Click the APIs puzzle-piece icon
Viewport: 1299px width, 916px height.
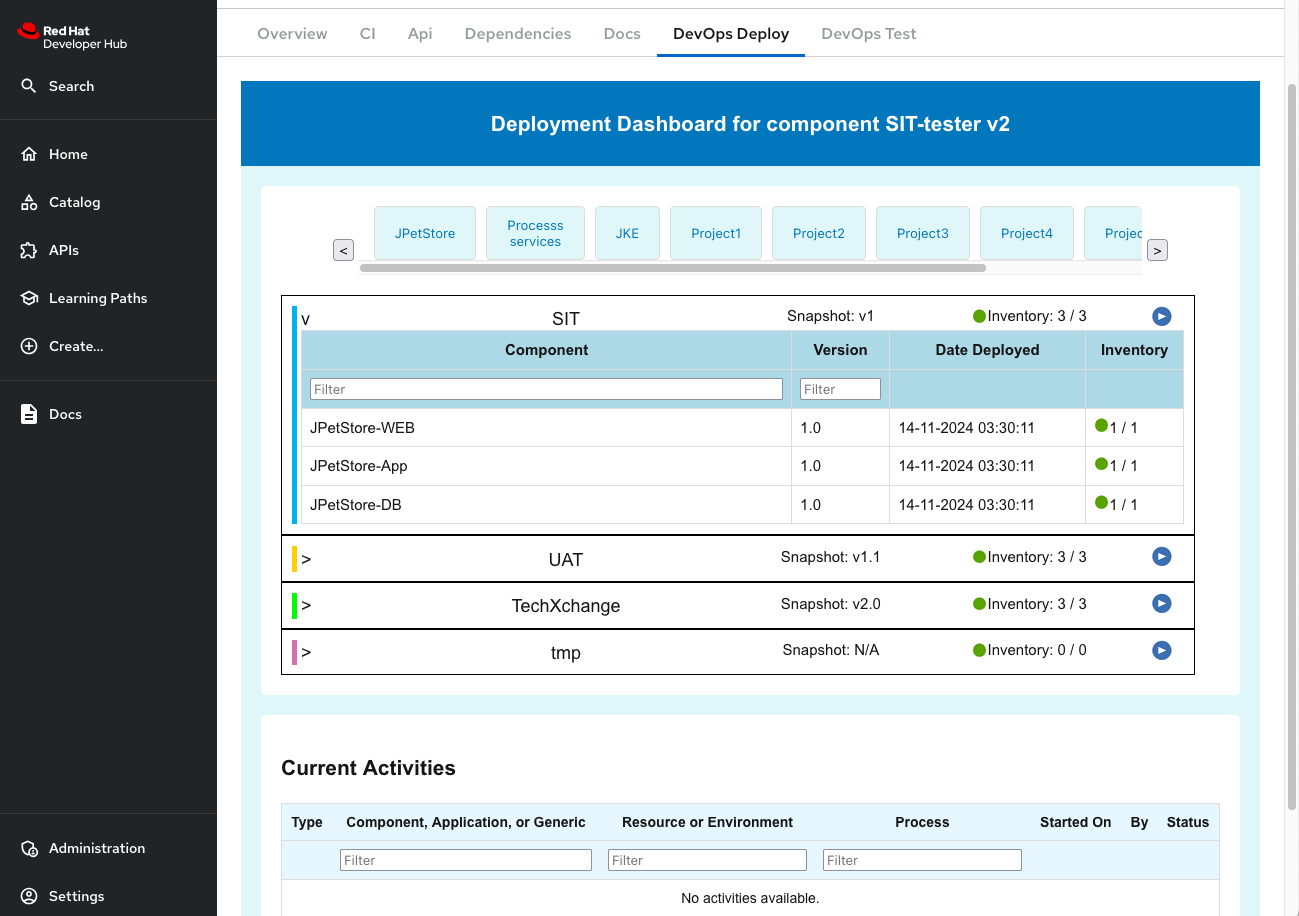click(29, 250)
